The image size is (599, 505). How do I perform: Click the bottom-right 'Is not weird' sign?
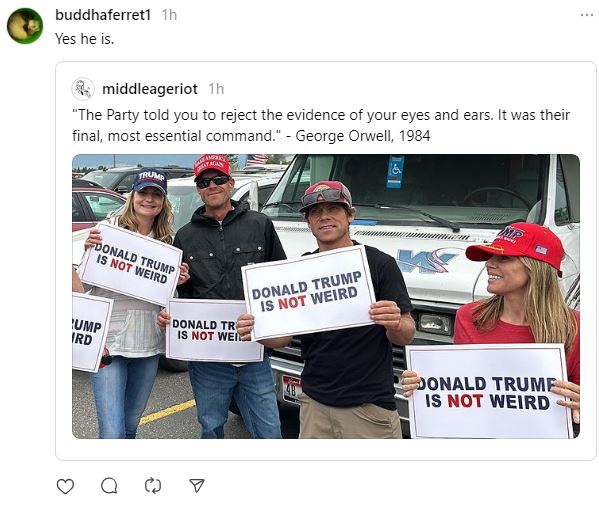click(489, 392)
